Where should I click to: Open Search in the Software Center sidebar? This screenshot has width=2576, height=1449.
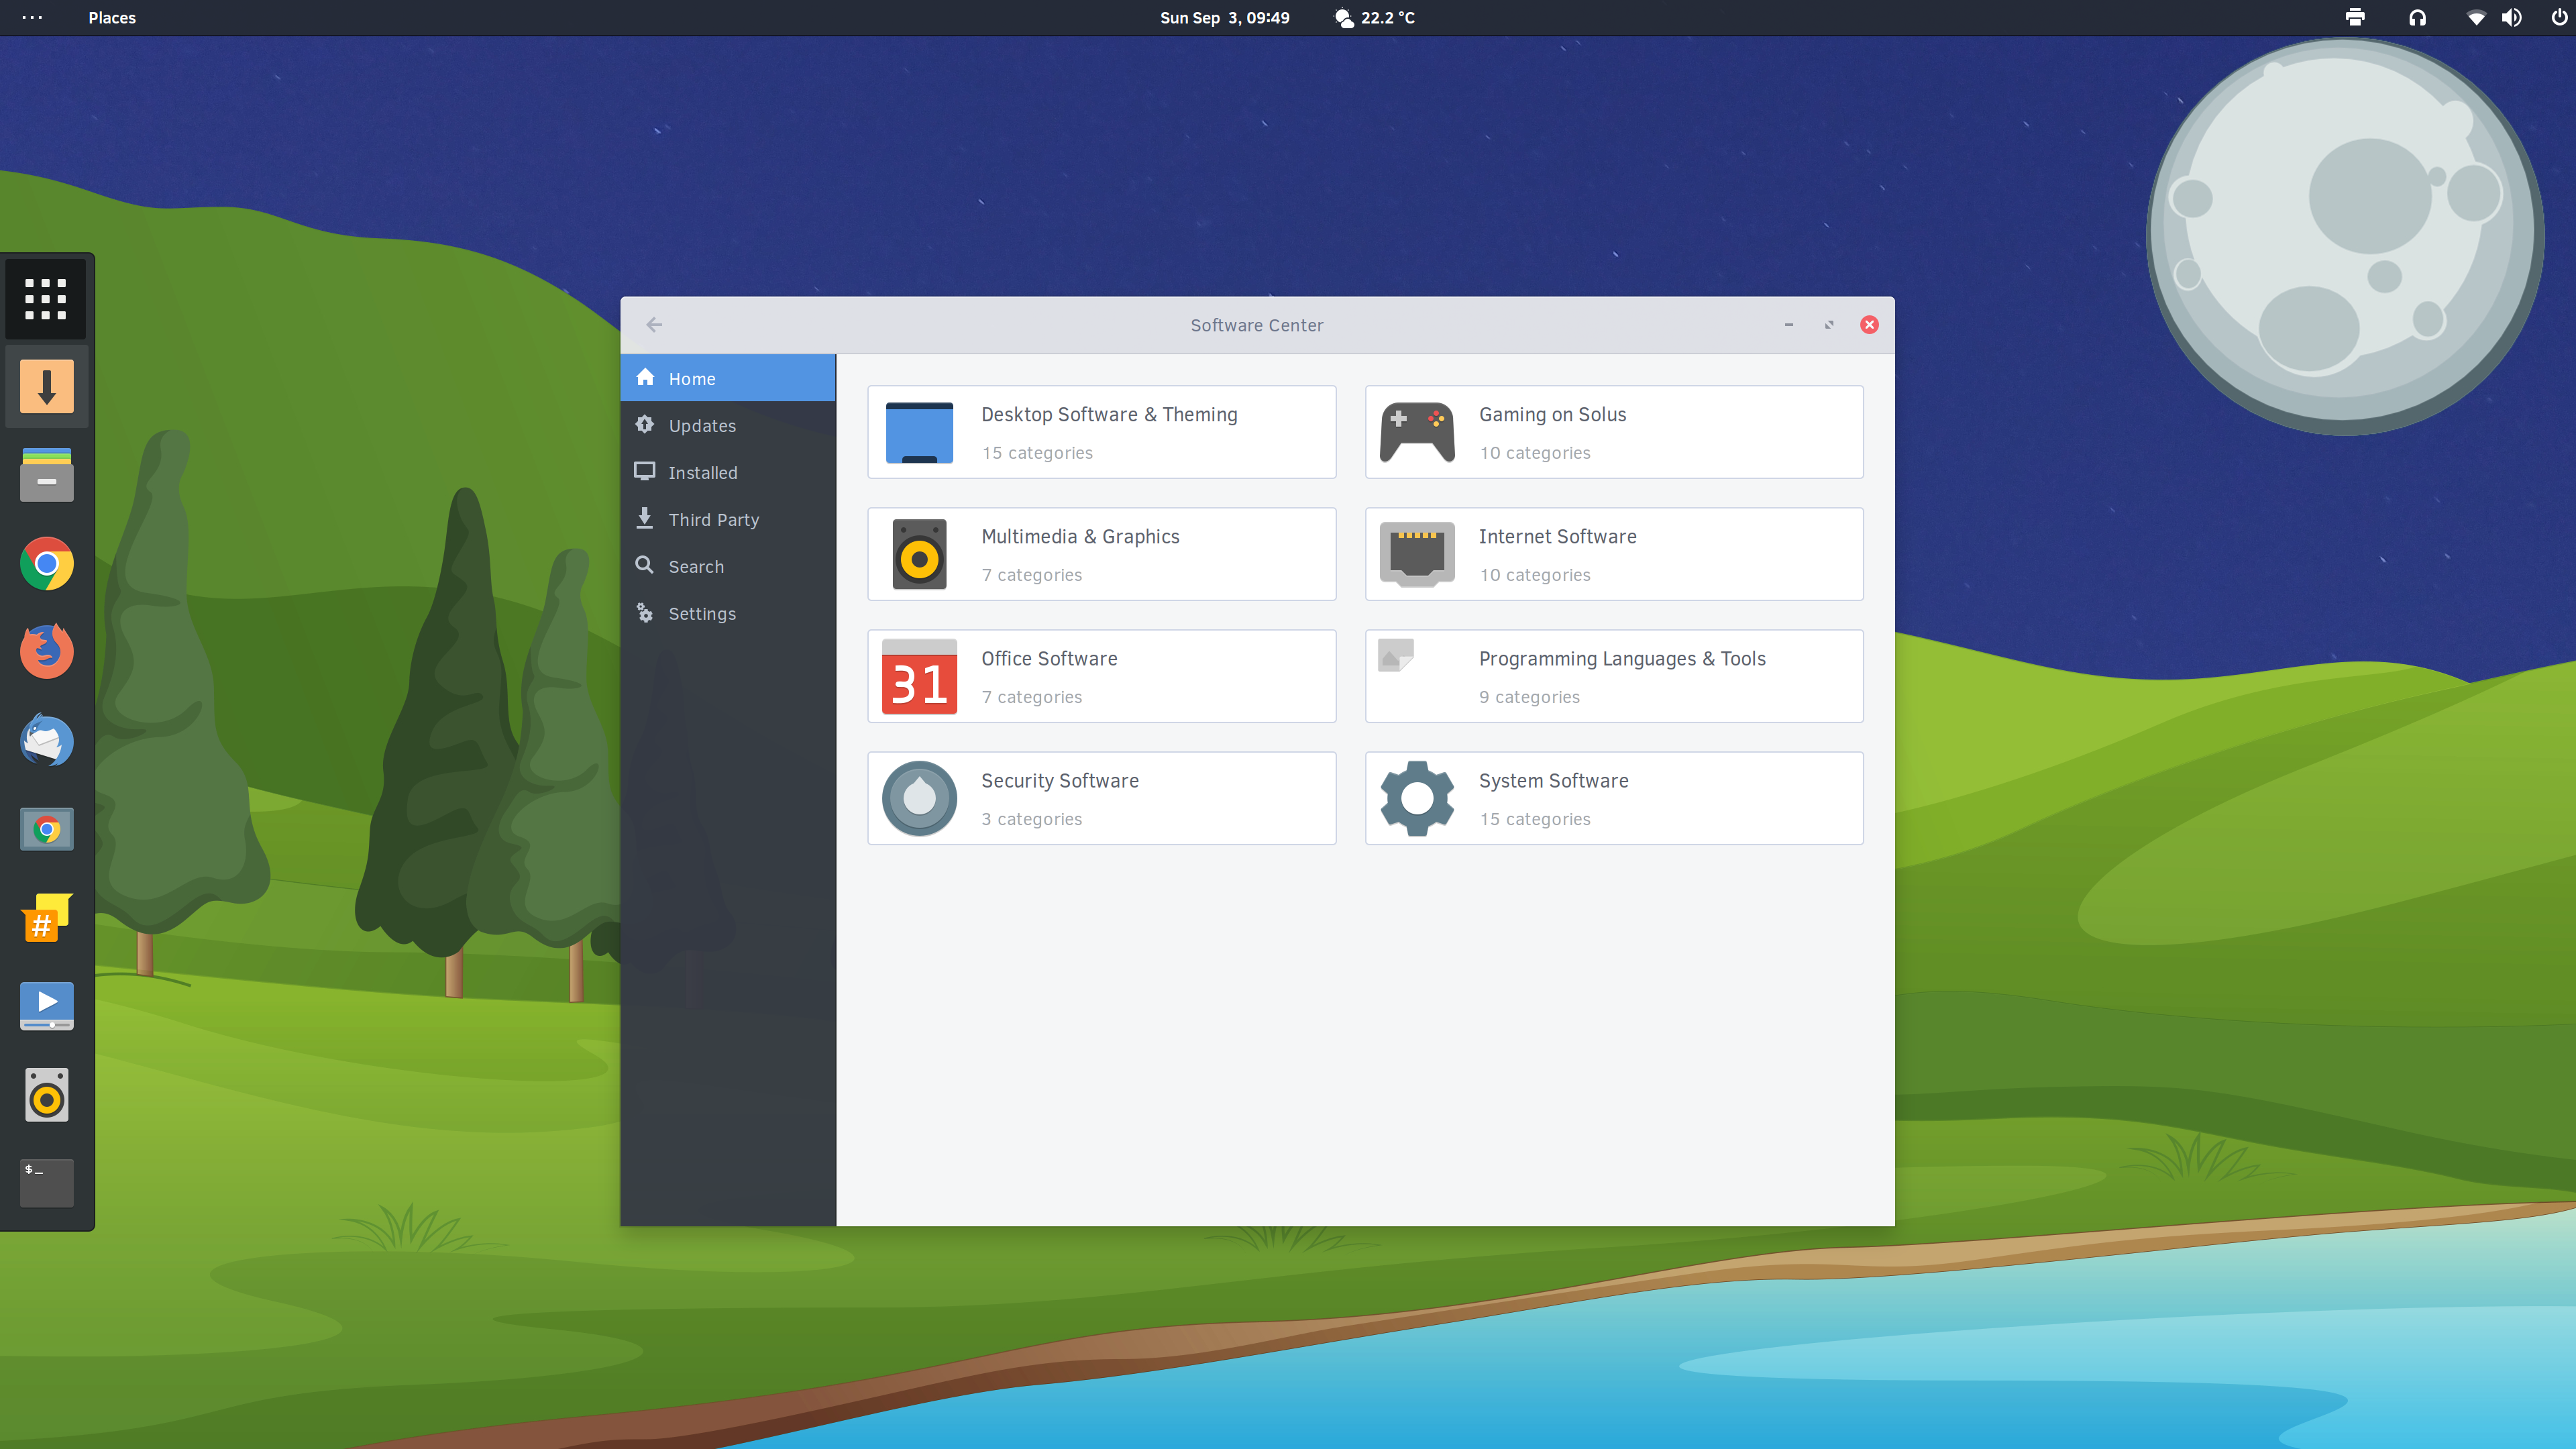tap(696, 566)
